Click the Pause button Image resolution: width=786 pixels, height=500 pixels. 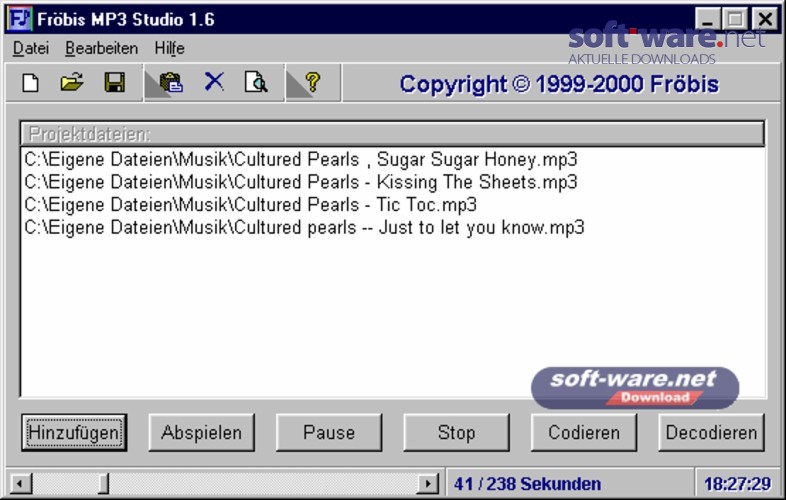point(329,433)
